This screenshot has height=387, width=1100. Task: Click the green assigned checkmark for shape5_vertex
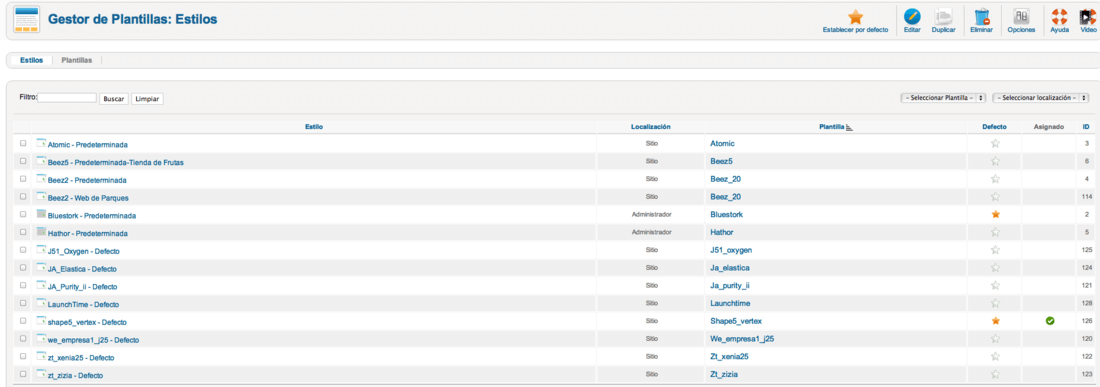pyautogui.click(x=1049, y=321)
